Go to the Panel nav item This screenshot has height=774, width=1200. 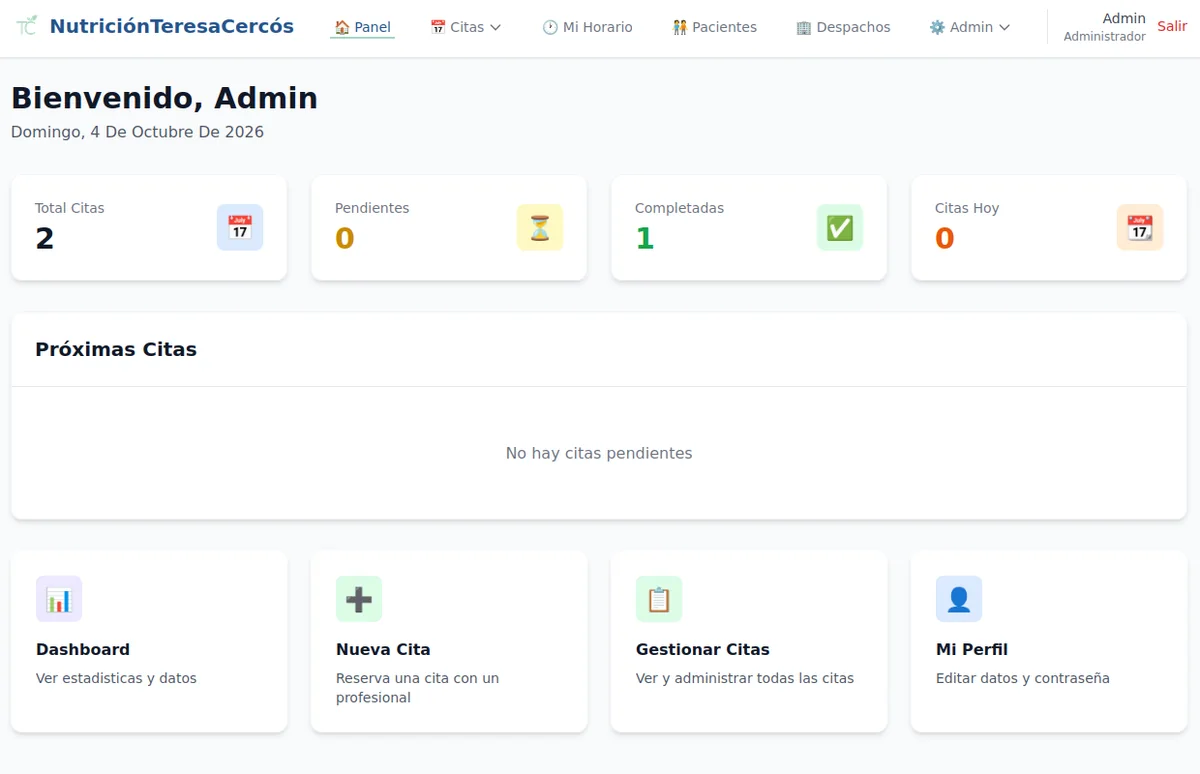pyautogui.click(x=362, y=27)
